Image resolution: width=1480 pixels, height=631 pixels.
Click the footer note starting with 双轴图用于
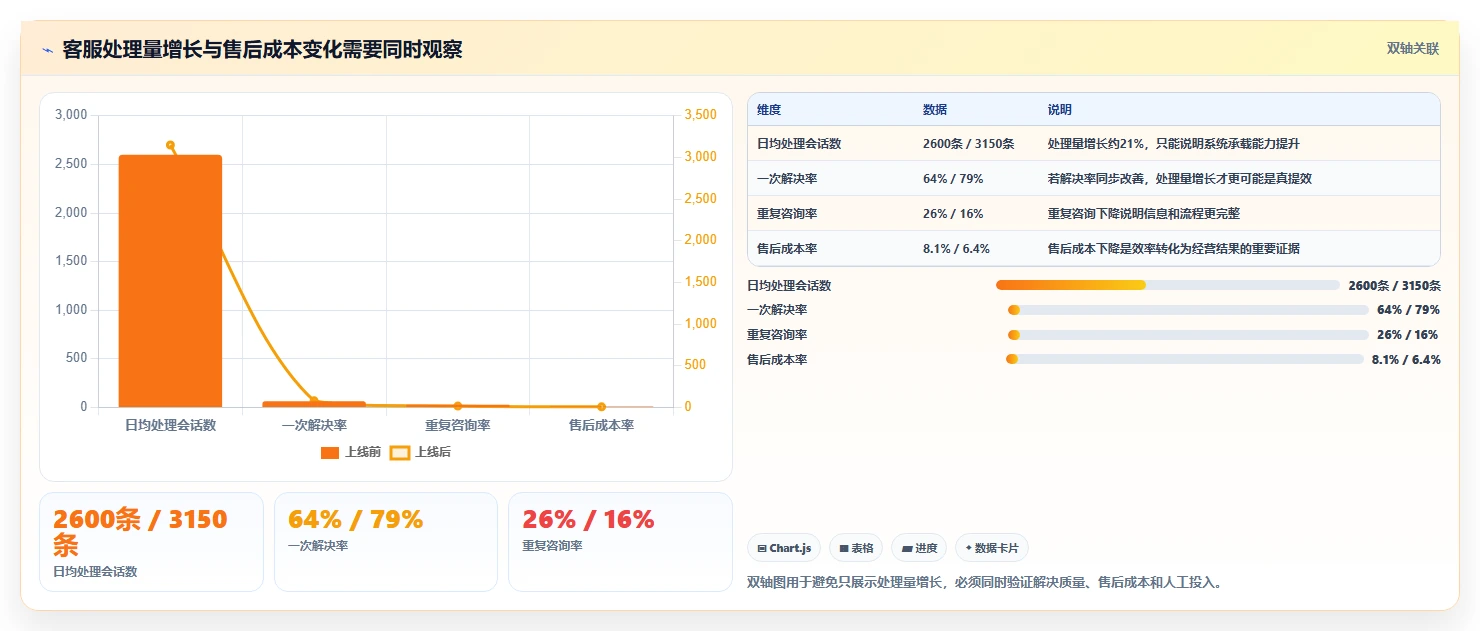(x=985, y=582)
